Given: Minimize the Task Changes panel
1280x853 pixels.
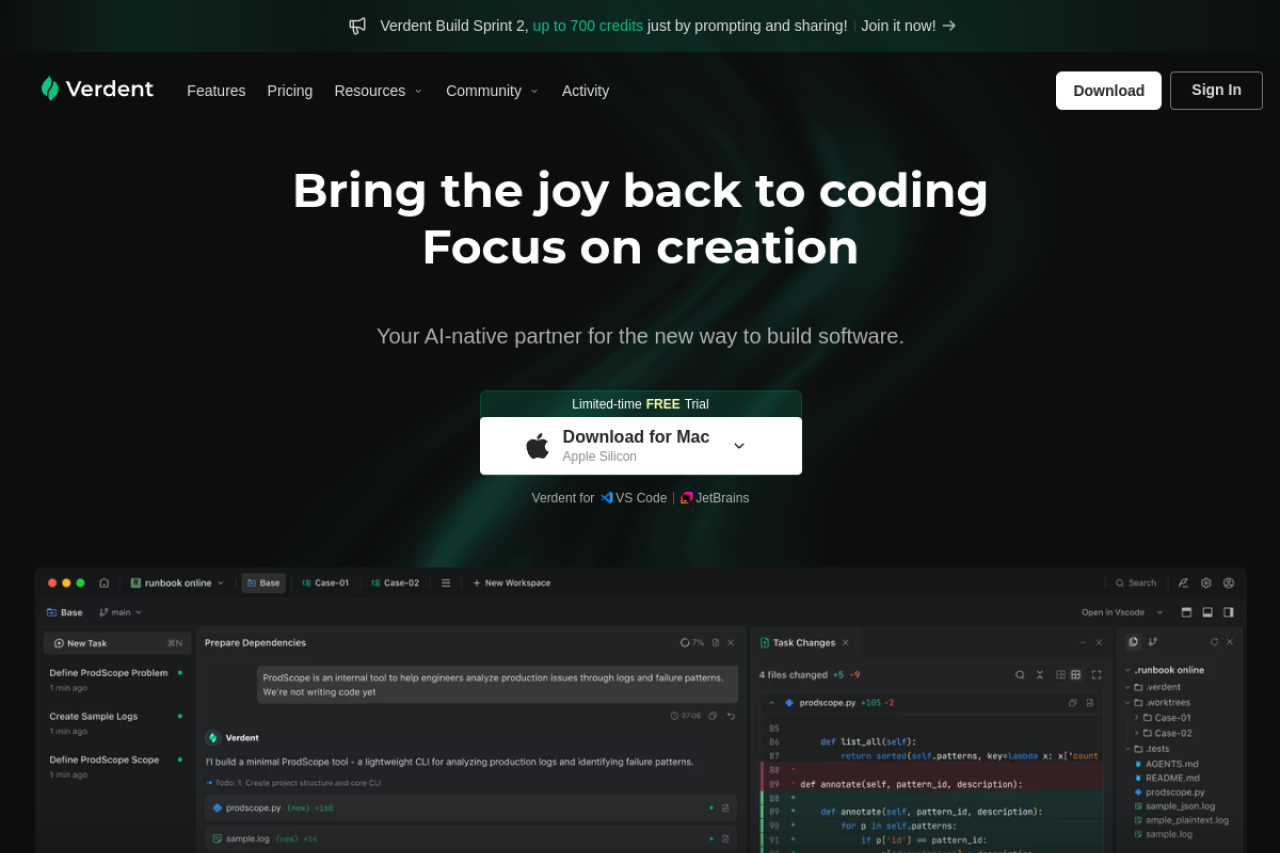Looking at the screenshot, I should click(1082, 643).
